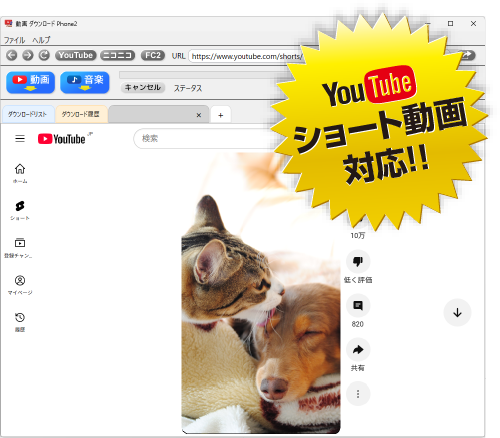The image size is (500, 438).
Task: Open comments showing 820
Action: tap(358, 306)
